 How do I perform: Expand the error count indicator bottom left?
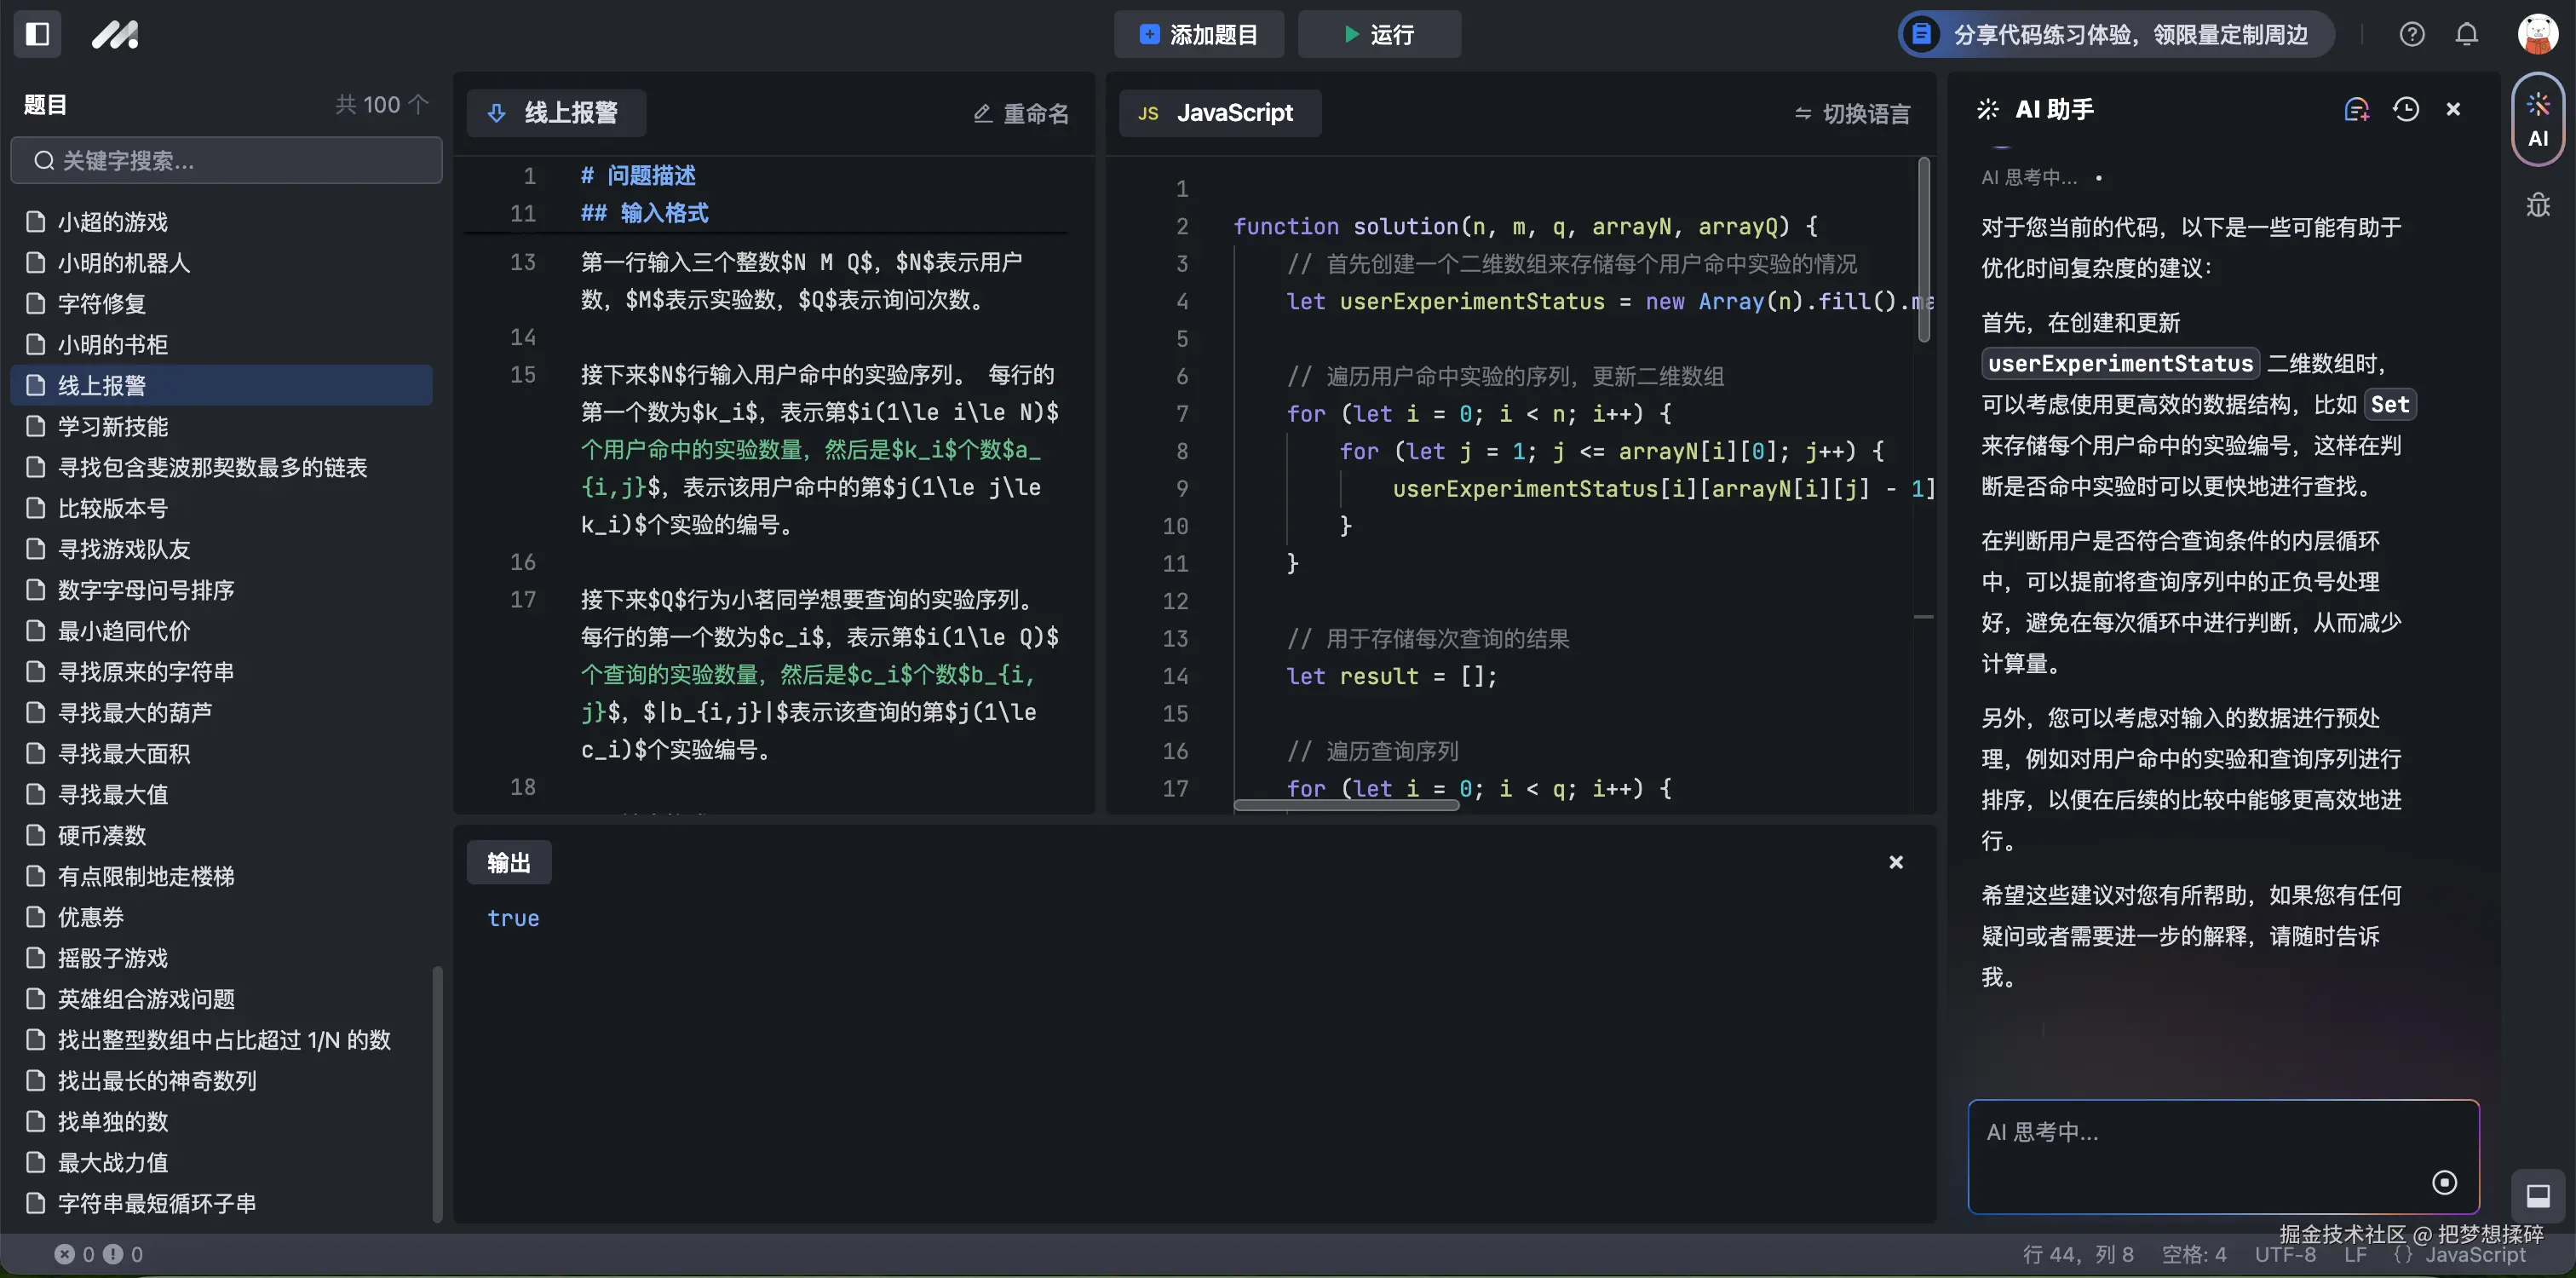click(99, 1254)
